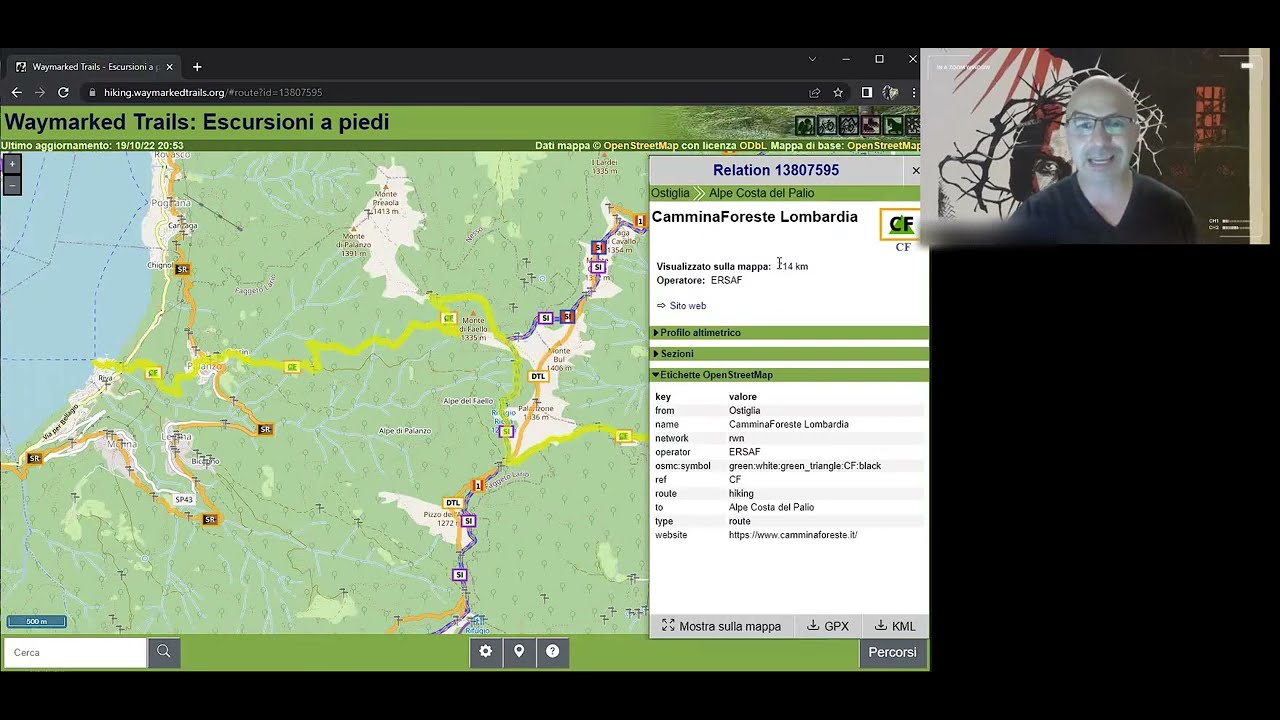The image size is (1280, 720).
Task: Open the caminaforeste.it website value link
Action: (793, 535)
